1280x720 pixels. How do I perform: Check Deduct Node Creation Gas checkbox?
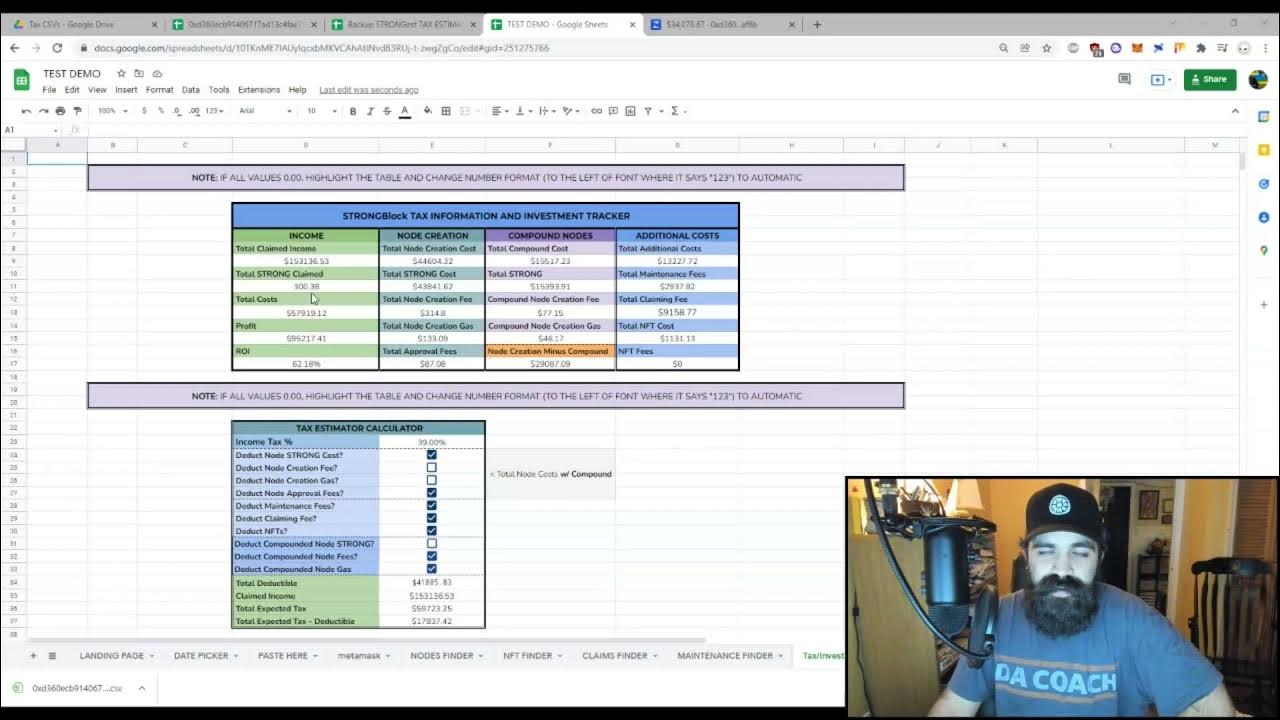(x=432, y=480)
